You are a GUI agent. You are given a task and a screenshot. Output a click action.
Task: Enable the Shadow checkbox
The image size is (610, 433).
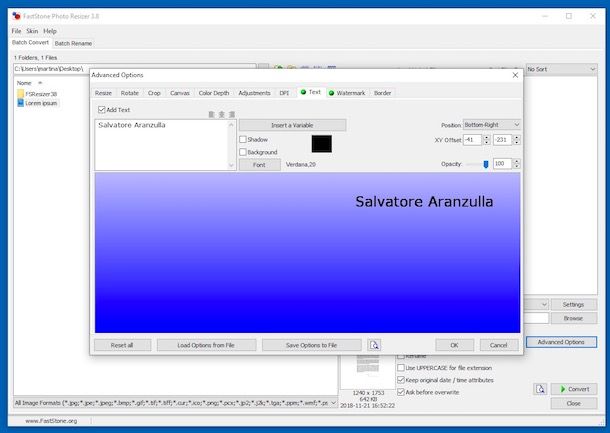(243, 139)
